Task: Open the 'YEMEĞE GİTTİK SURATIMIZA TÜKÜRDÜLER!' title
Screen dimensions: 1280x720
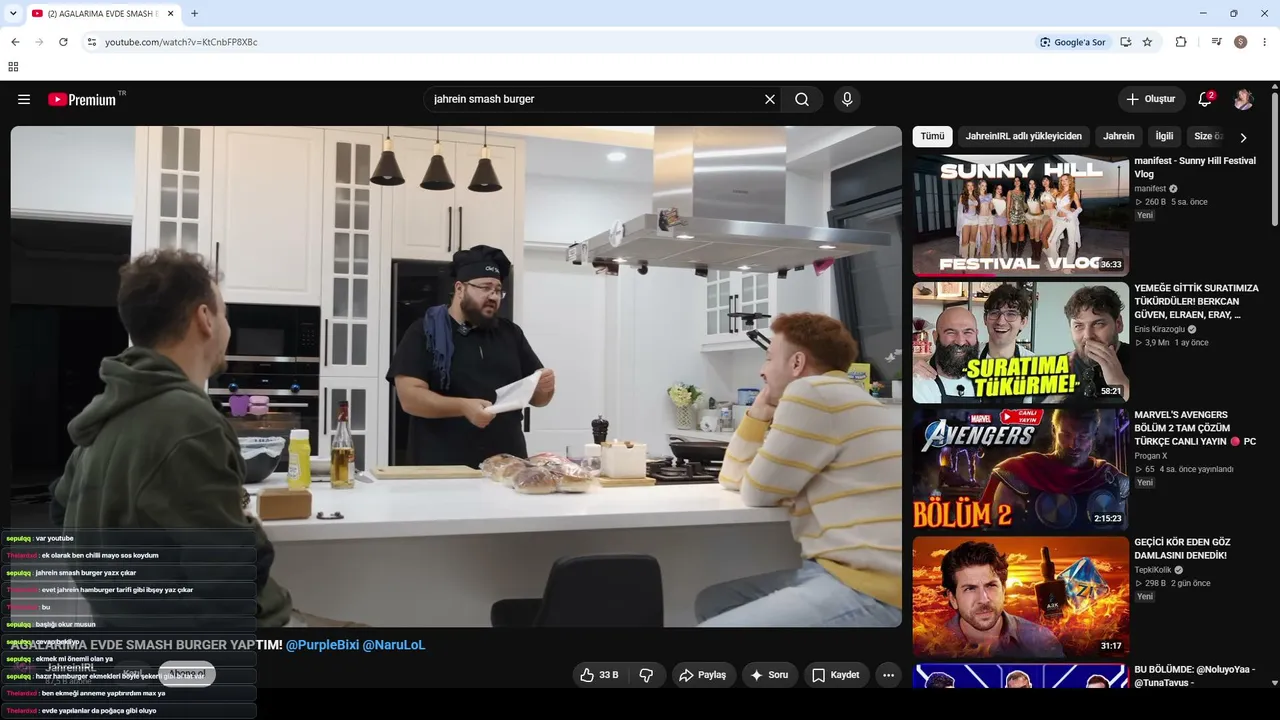Action: [1196, 301]
